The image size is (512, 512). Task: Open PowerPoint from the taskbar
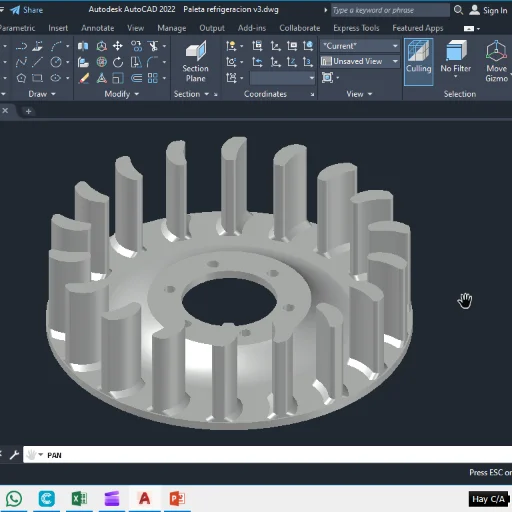tap(177, 499)
